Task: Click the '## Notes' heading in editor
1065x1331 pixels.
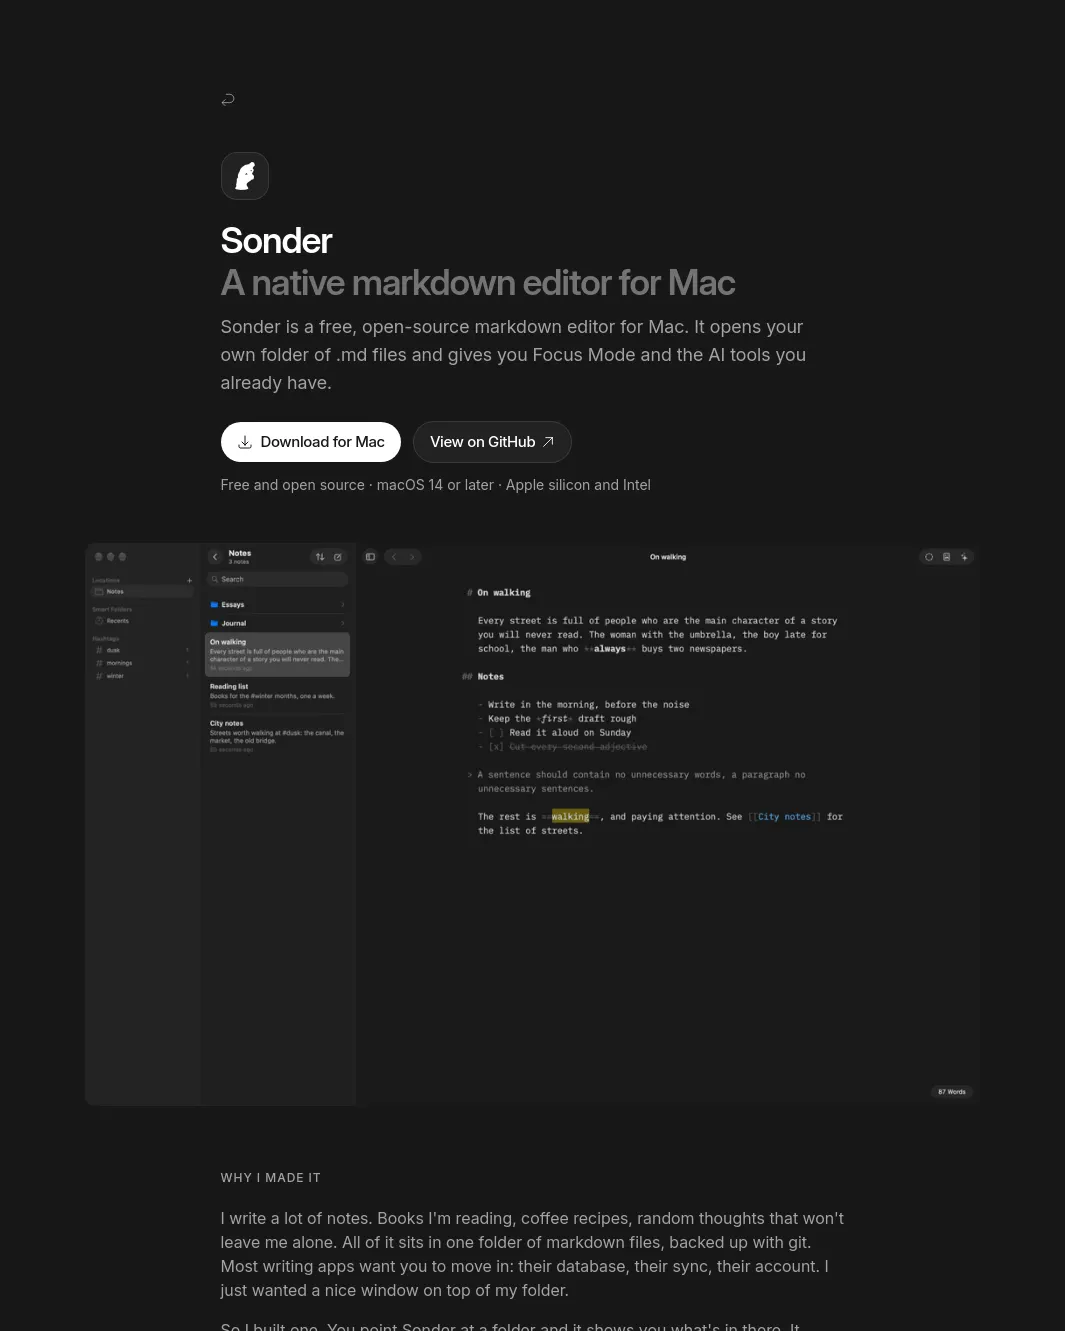Action: [x=483, y=677]
